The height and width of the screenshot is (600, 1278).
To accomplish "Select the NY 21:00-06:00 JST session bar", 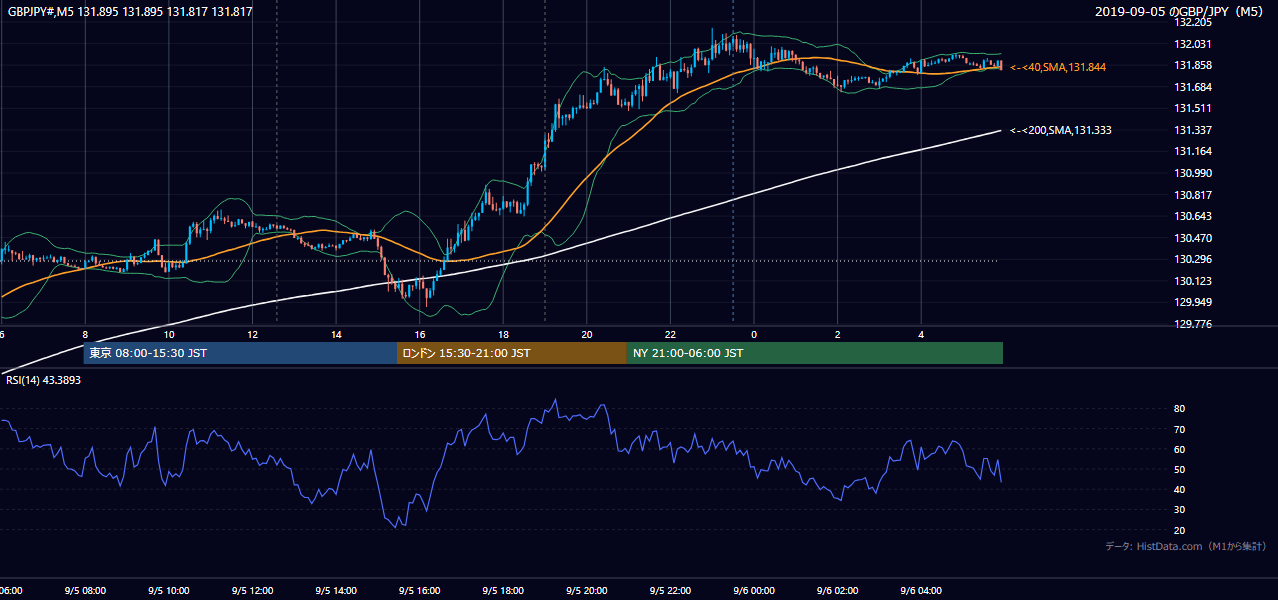I will 815,353.
